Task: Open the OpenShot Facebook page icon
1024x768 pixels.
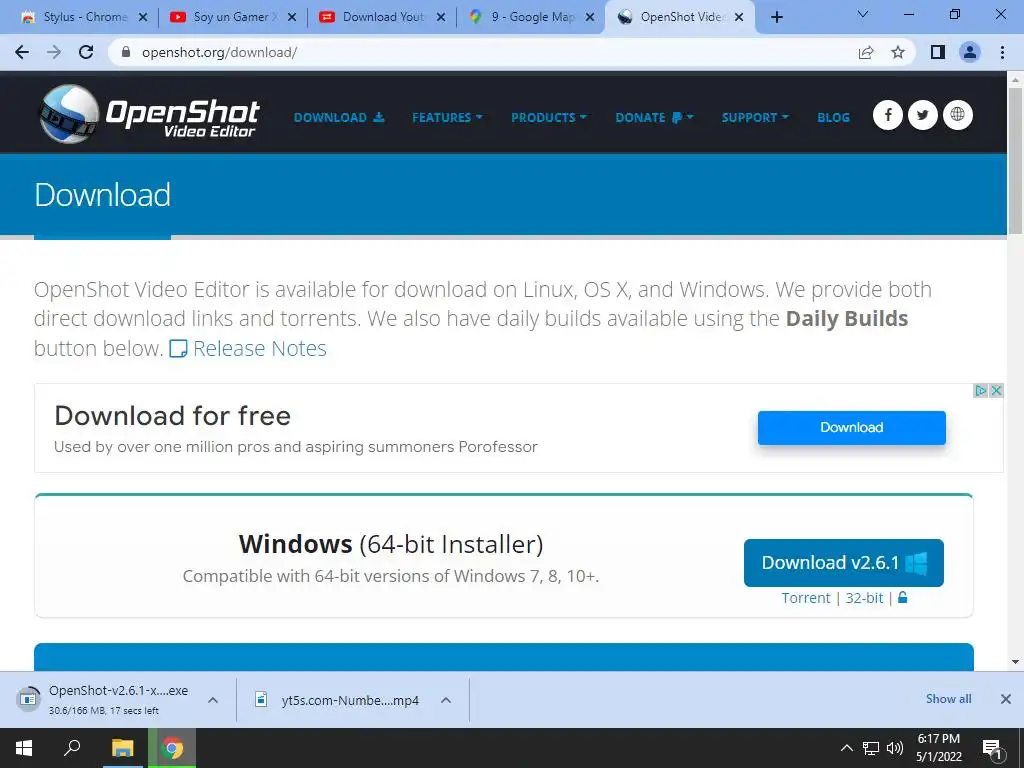Action: 888,115
